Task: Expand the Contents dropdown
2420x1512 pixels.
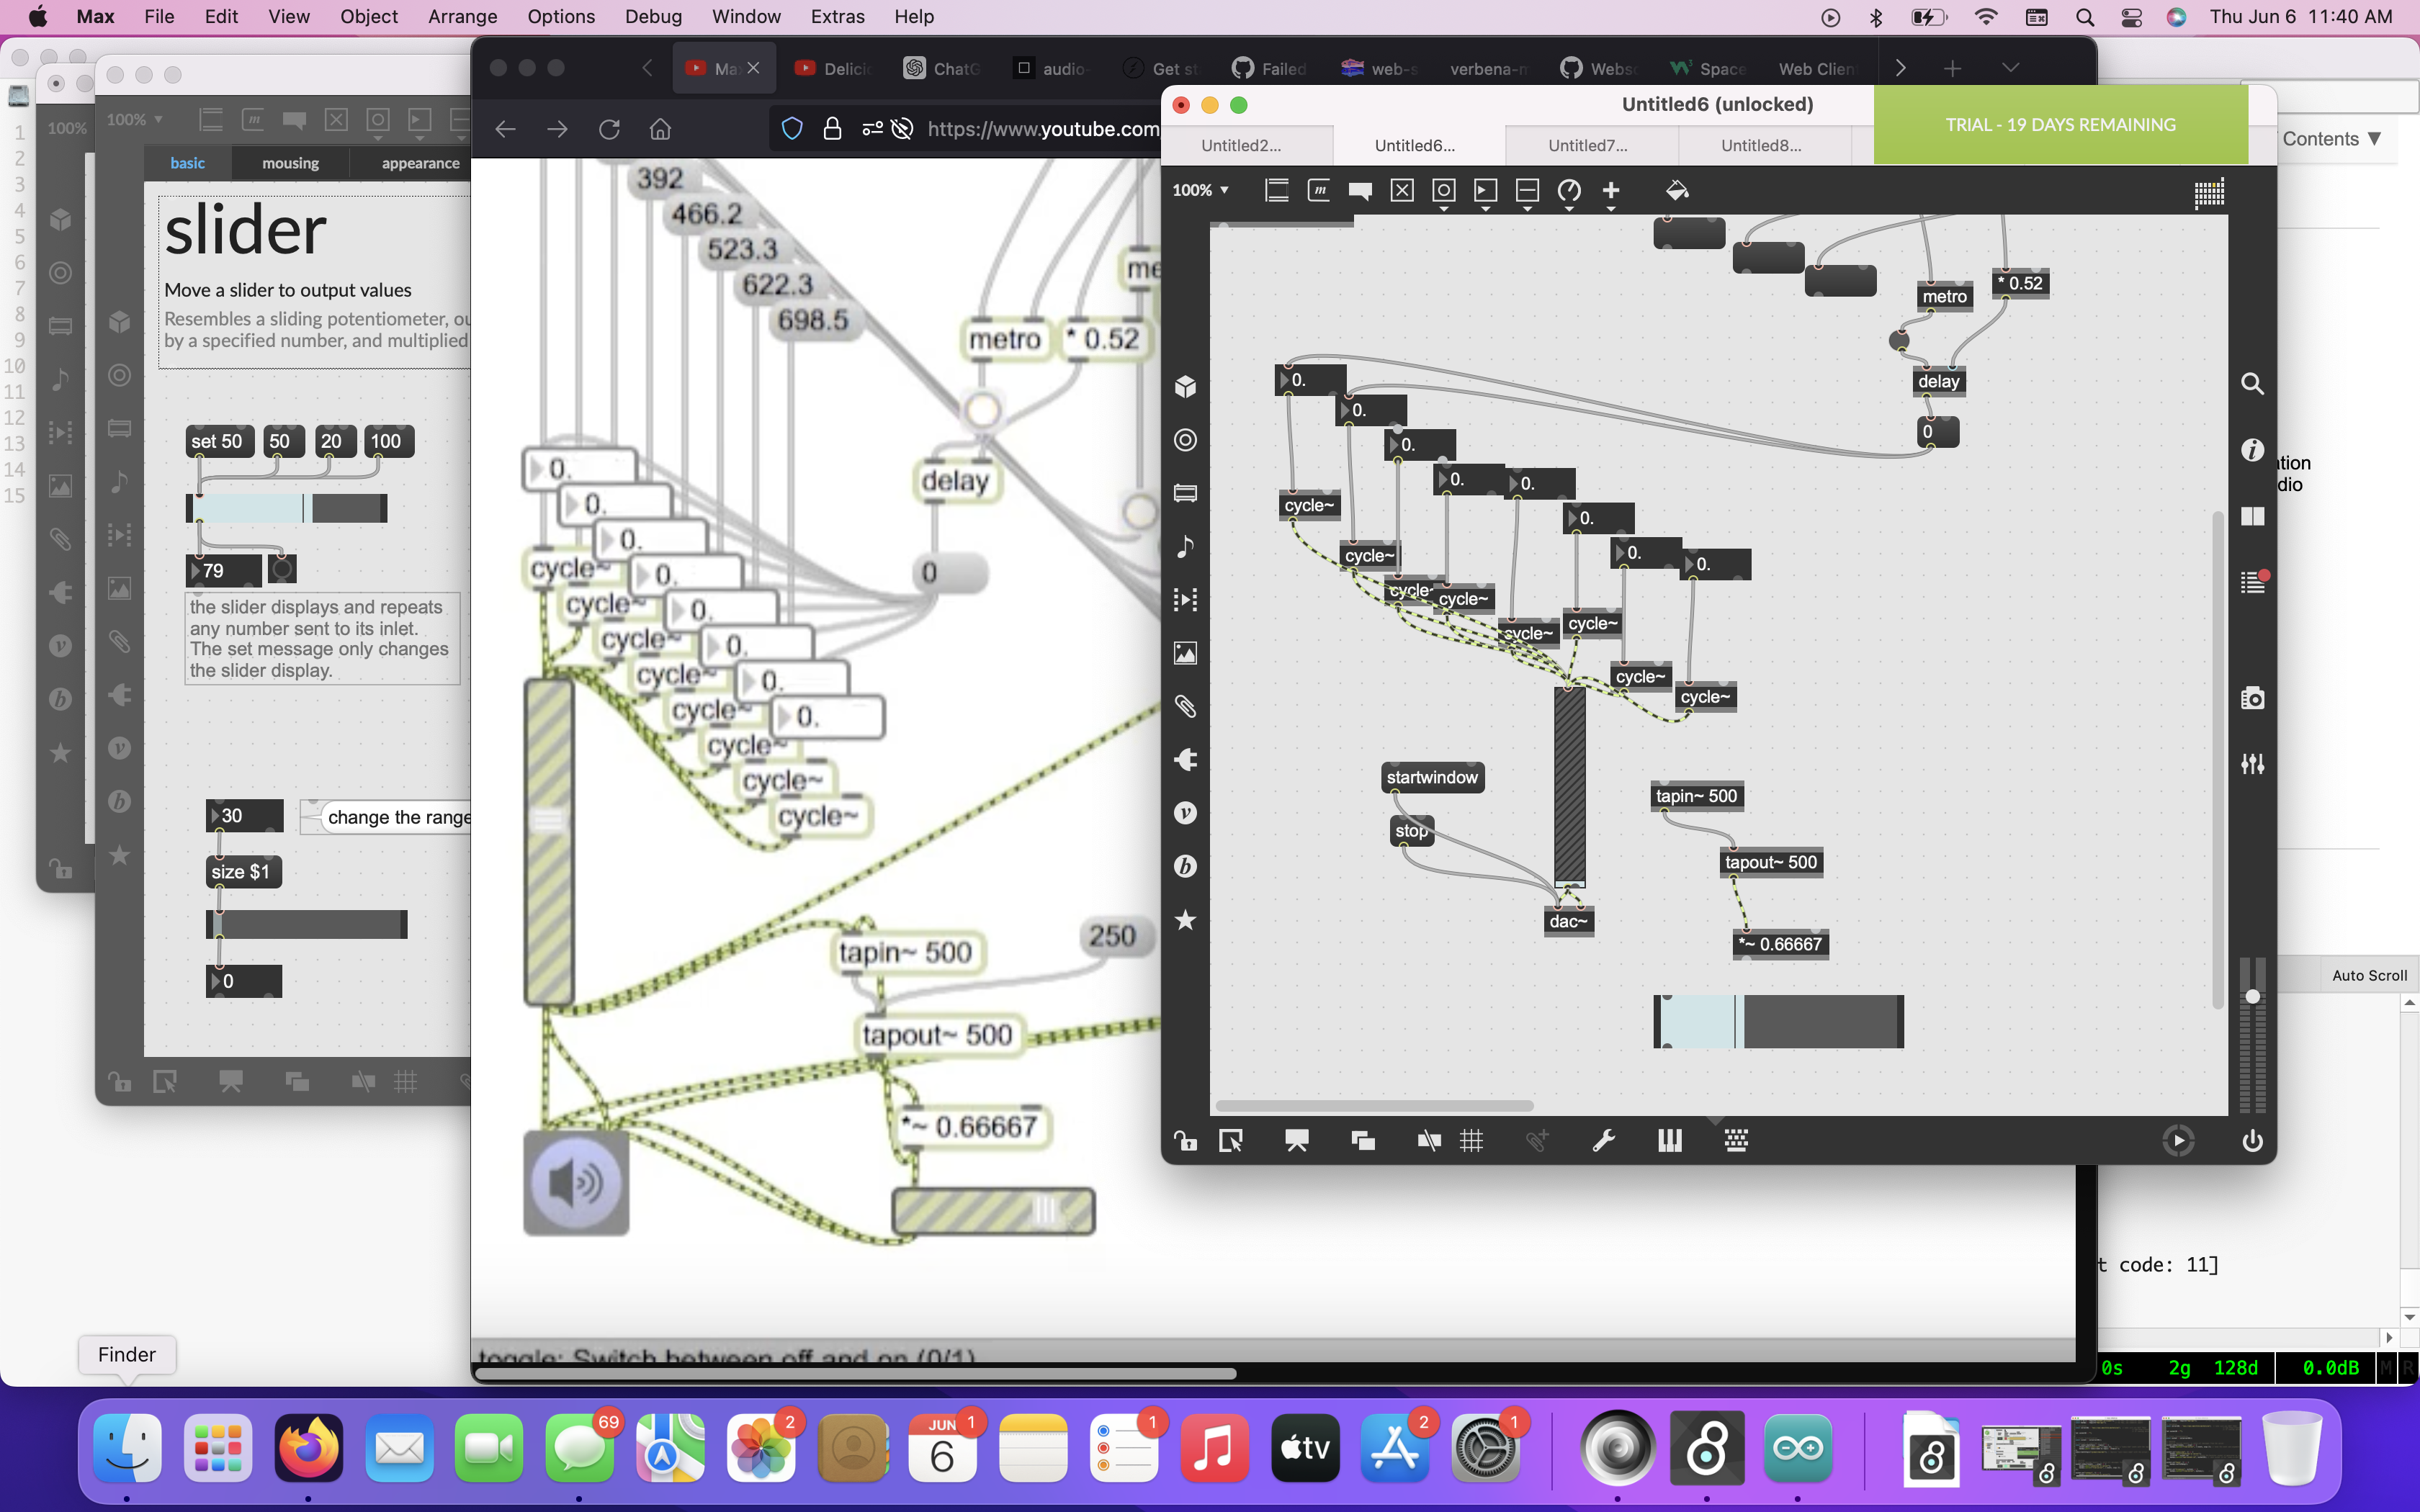Action: pyautogui.click(x=2332, y=139)
